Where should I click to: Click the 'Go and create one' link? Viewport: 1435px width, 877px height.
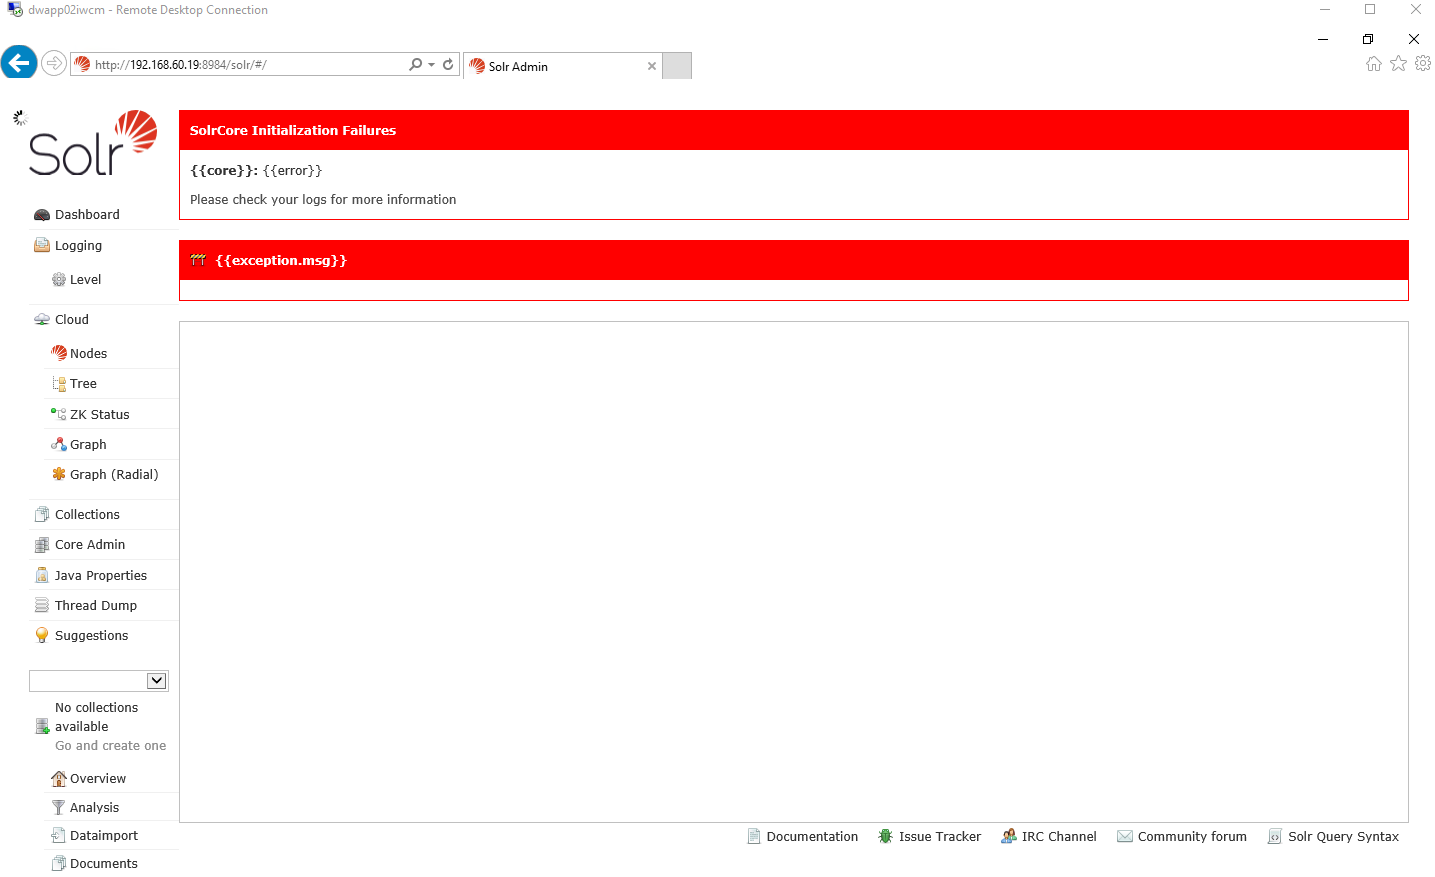pos(110,746)
